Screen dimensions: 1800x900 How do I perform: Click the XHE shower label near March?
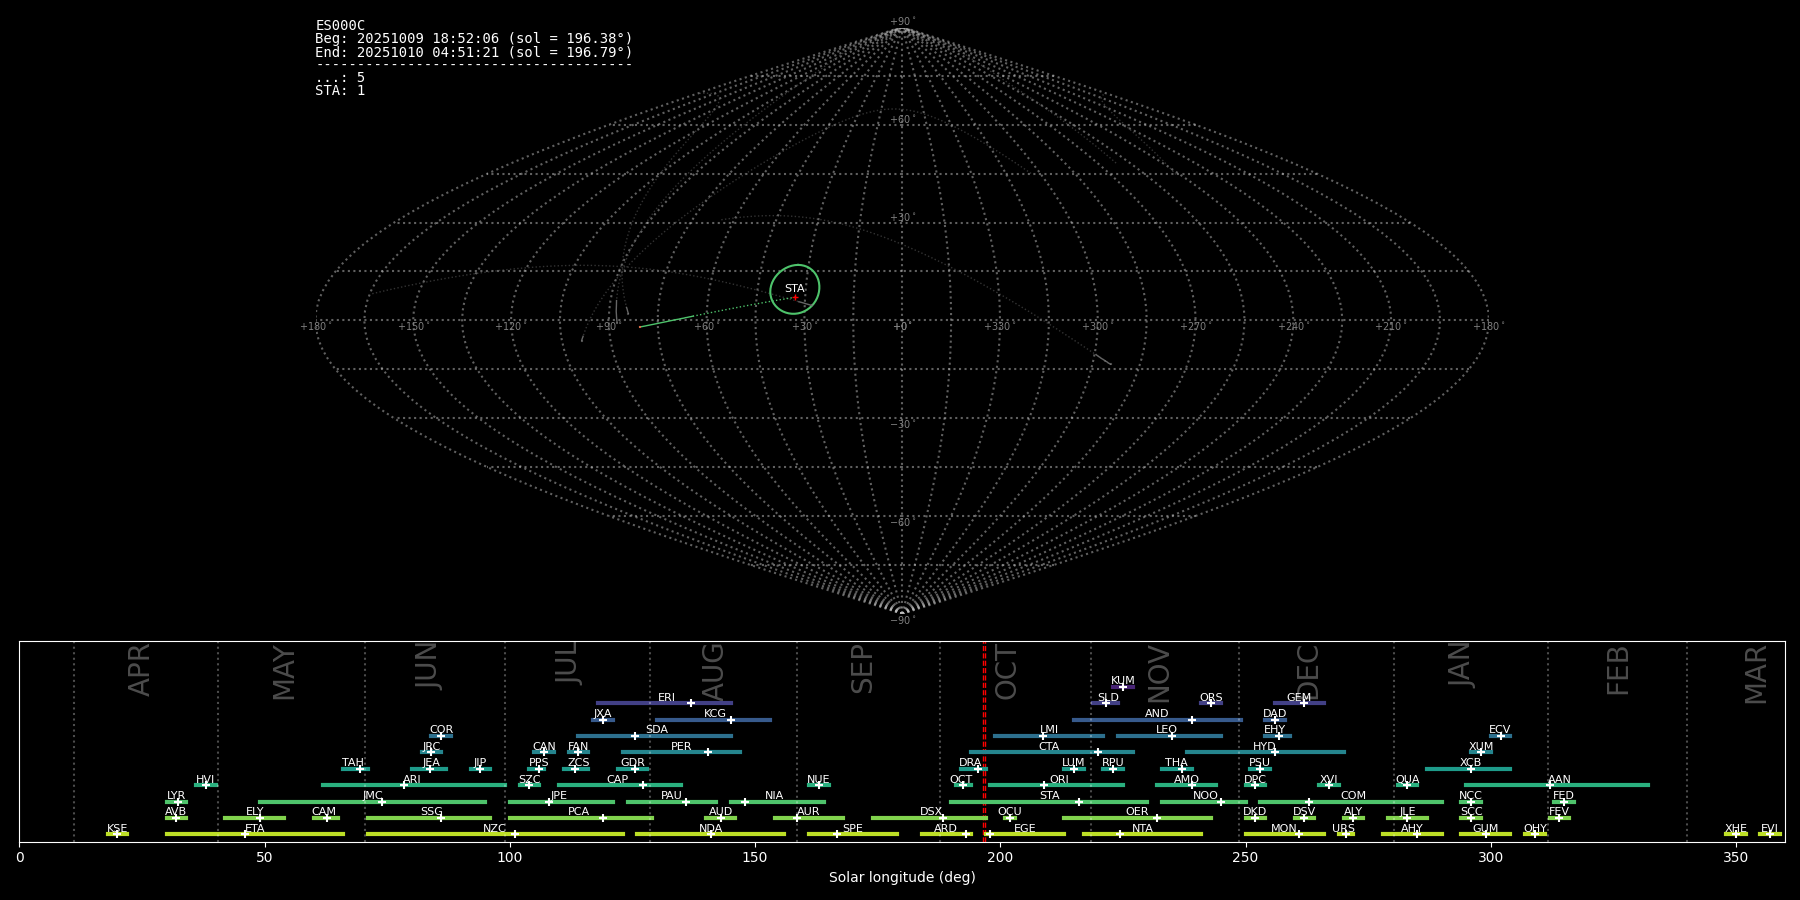click(1735, 829)
